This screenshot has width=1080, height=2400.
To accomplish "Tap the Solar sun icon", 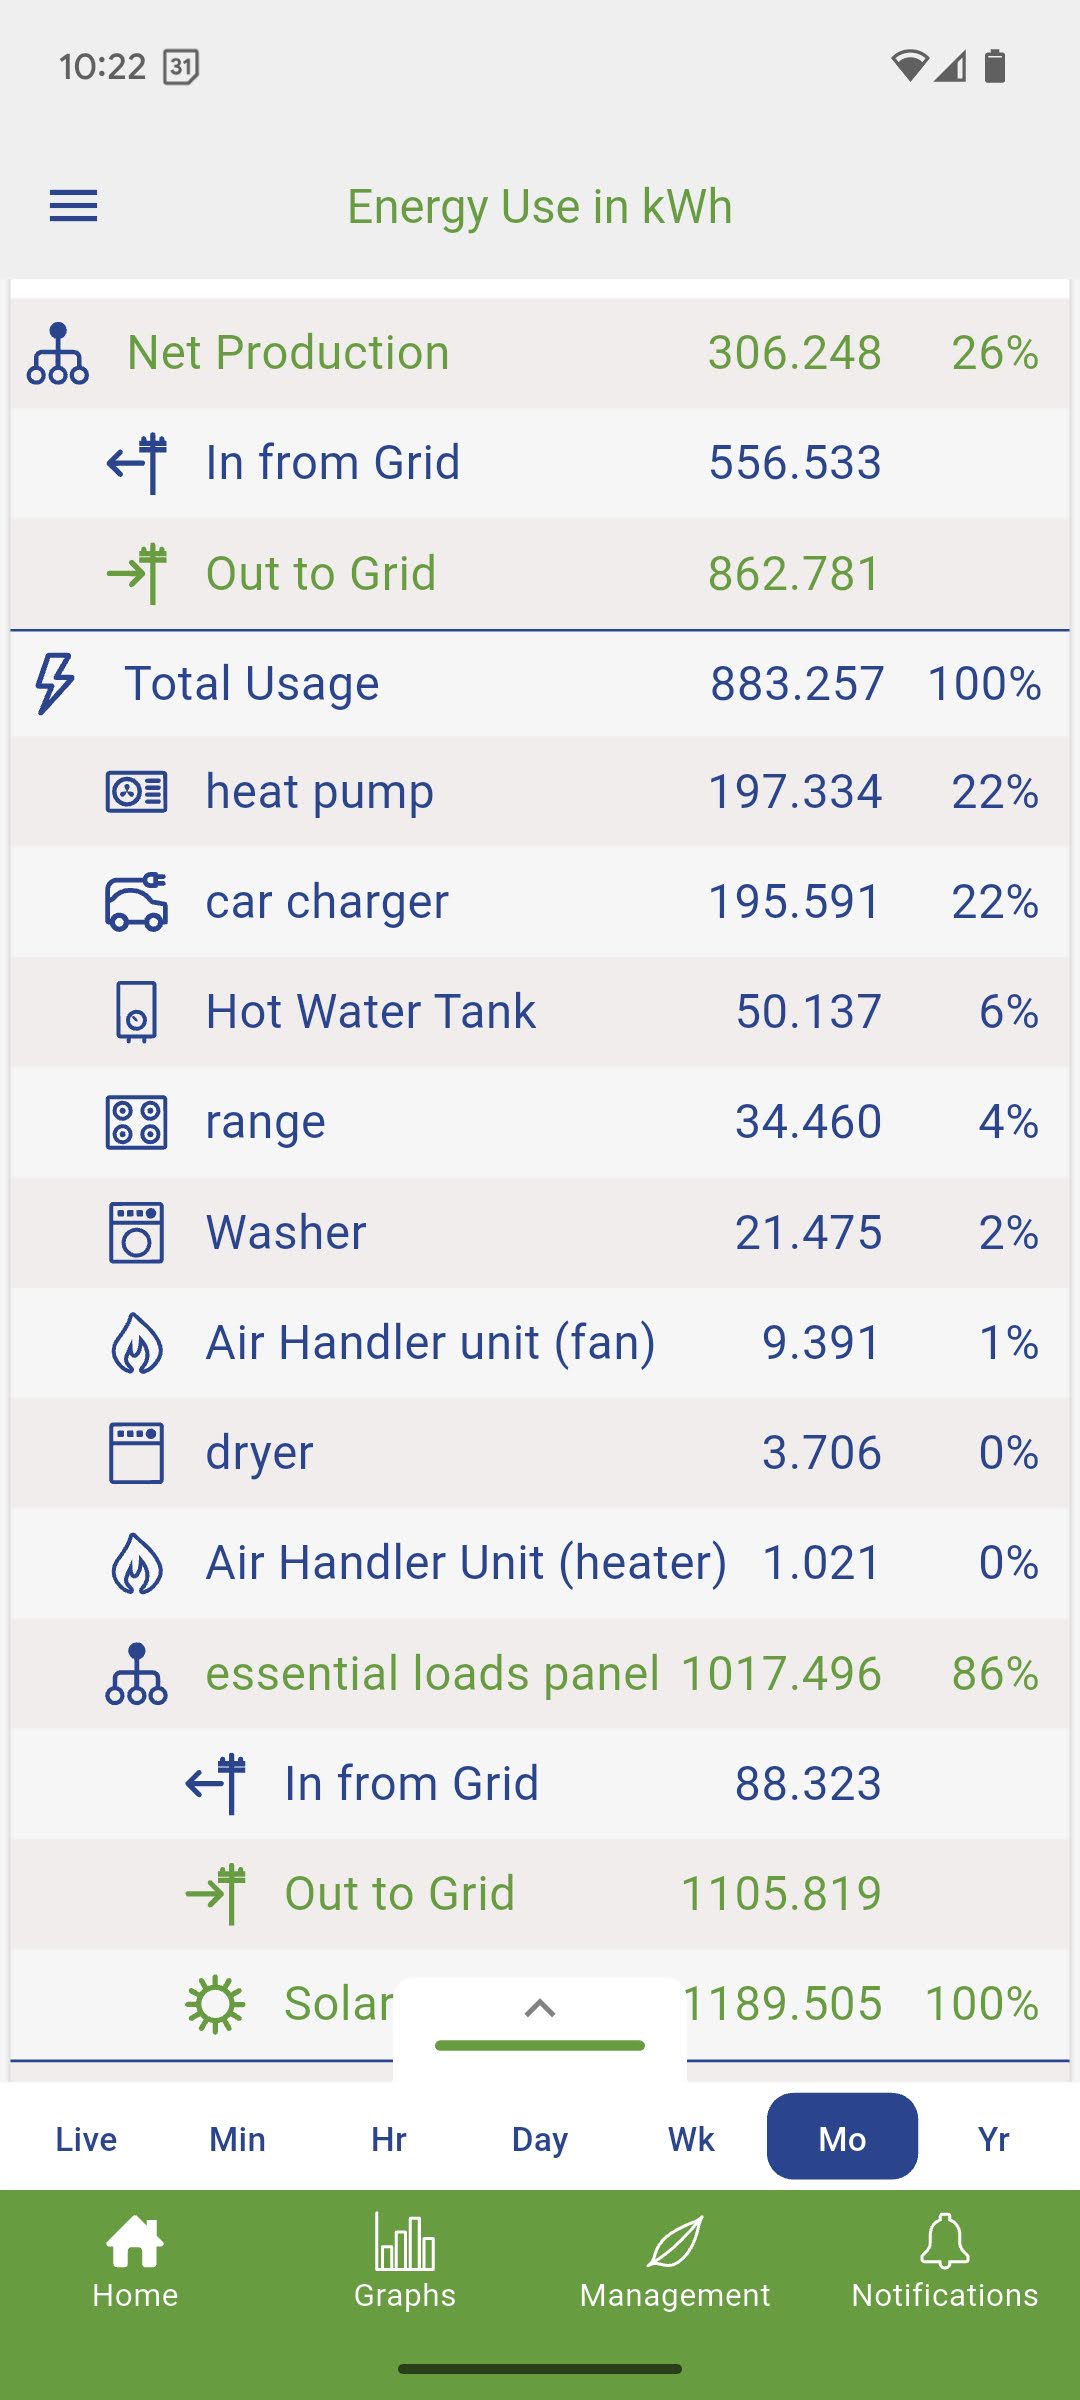I will coord(215,2004).
